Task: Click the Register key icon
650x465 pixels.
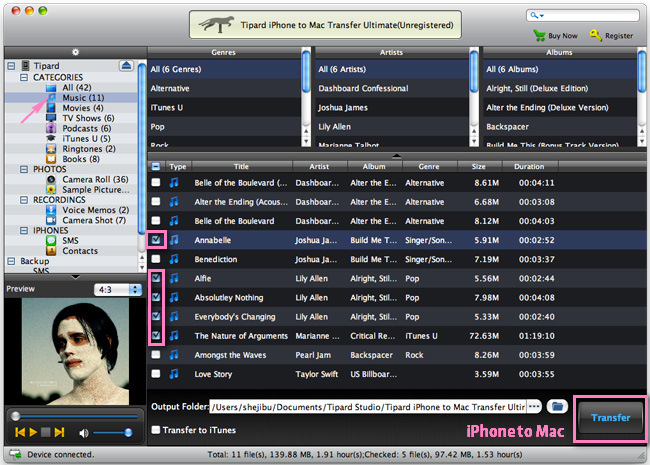Action: [596, 35]
